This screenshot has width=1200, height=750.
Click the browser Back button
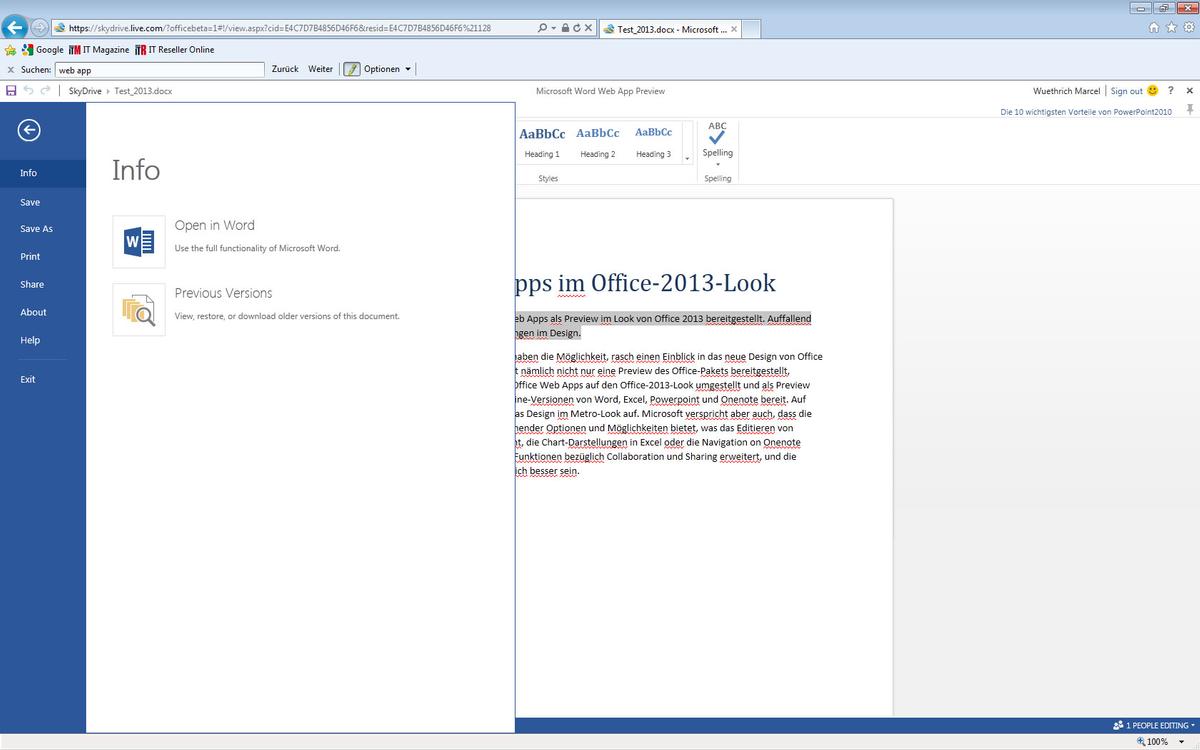tap(15, 28)
